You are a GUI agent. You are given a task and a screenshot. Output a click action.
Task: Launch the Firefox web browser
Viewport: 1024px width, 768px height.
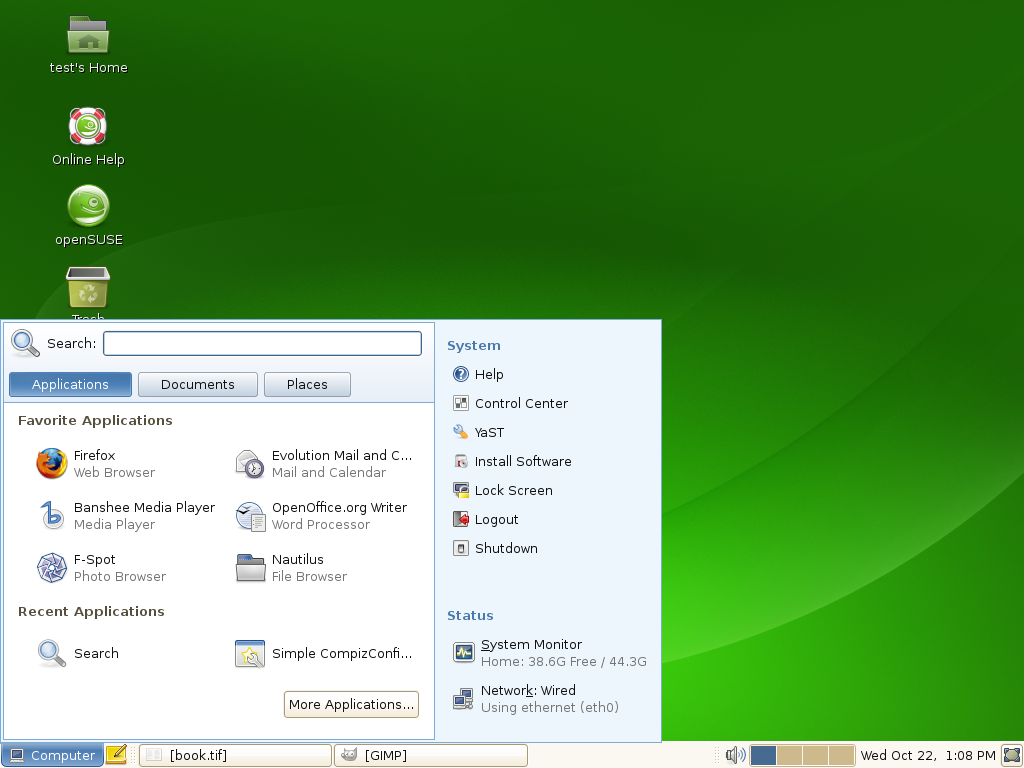click(94, 455)
